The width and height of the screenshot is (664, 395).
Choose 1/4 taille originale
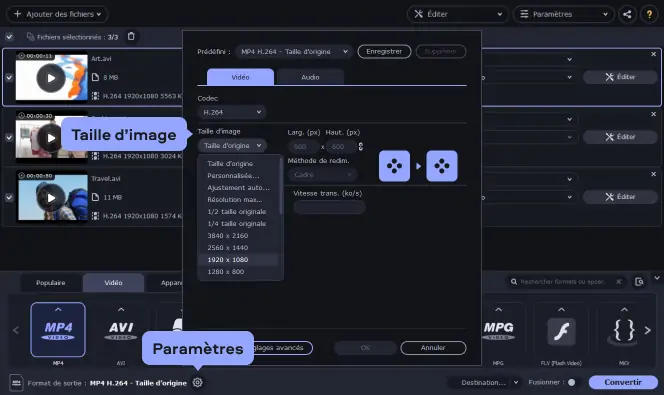pyautogui.click(x=238, y=224)
